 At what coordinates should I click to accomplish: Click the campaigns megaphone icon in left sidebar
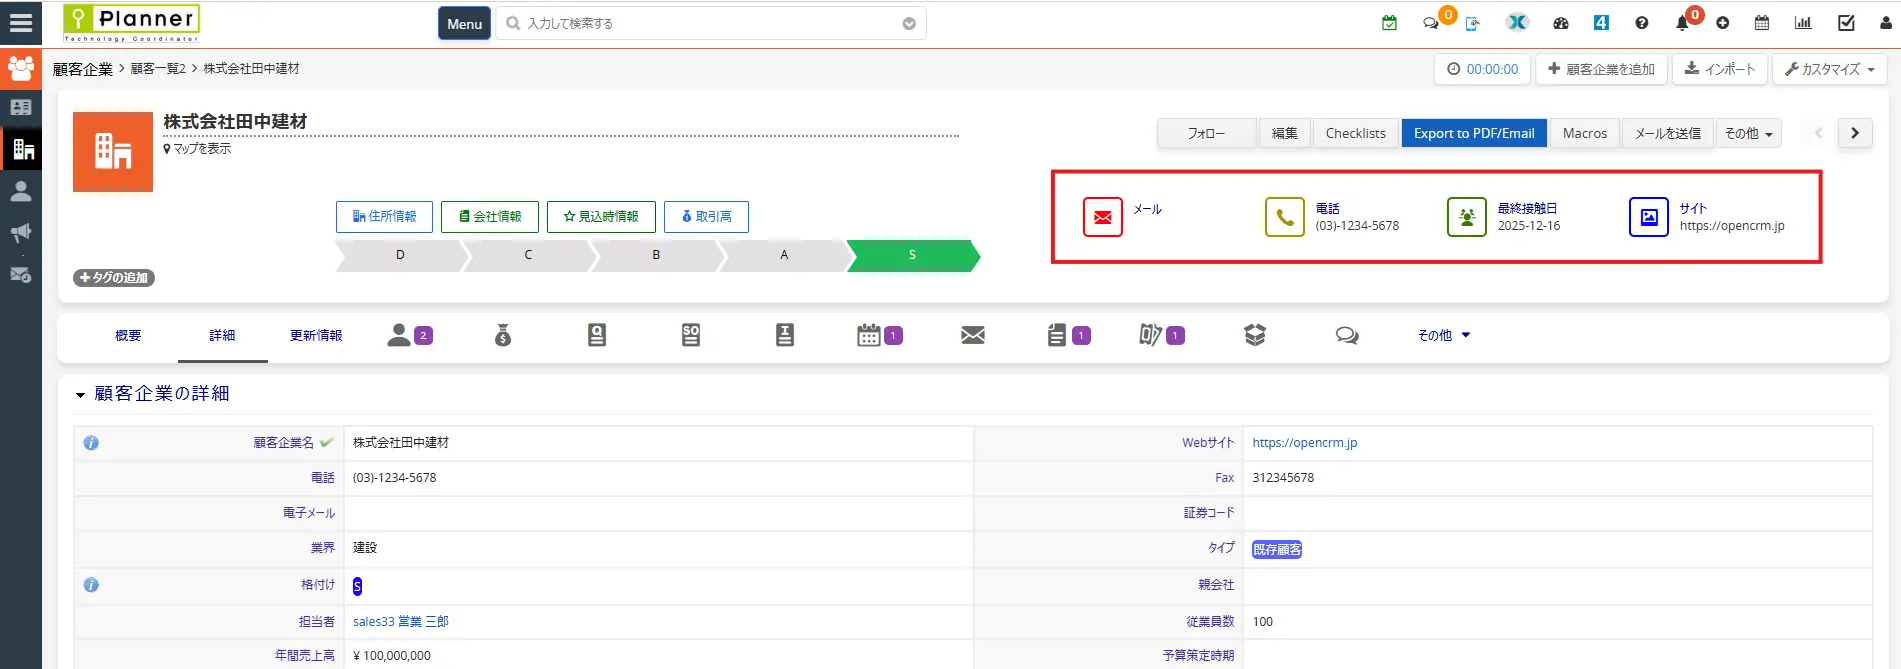click(20, 233)
